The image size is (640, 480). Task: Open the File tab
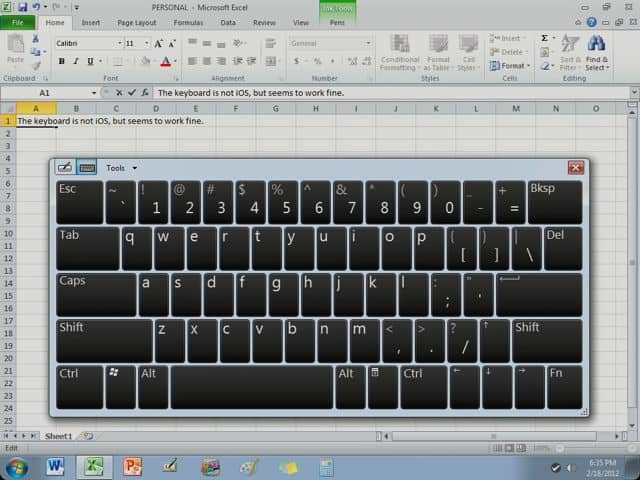coord(18,22)
